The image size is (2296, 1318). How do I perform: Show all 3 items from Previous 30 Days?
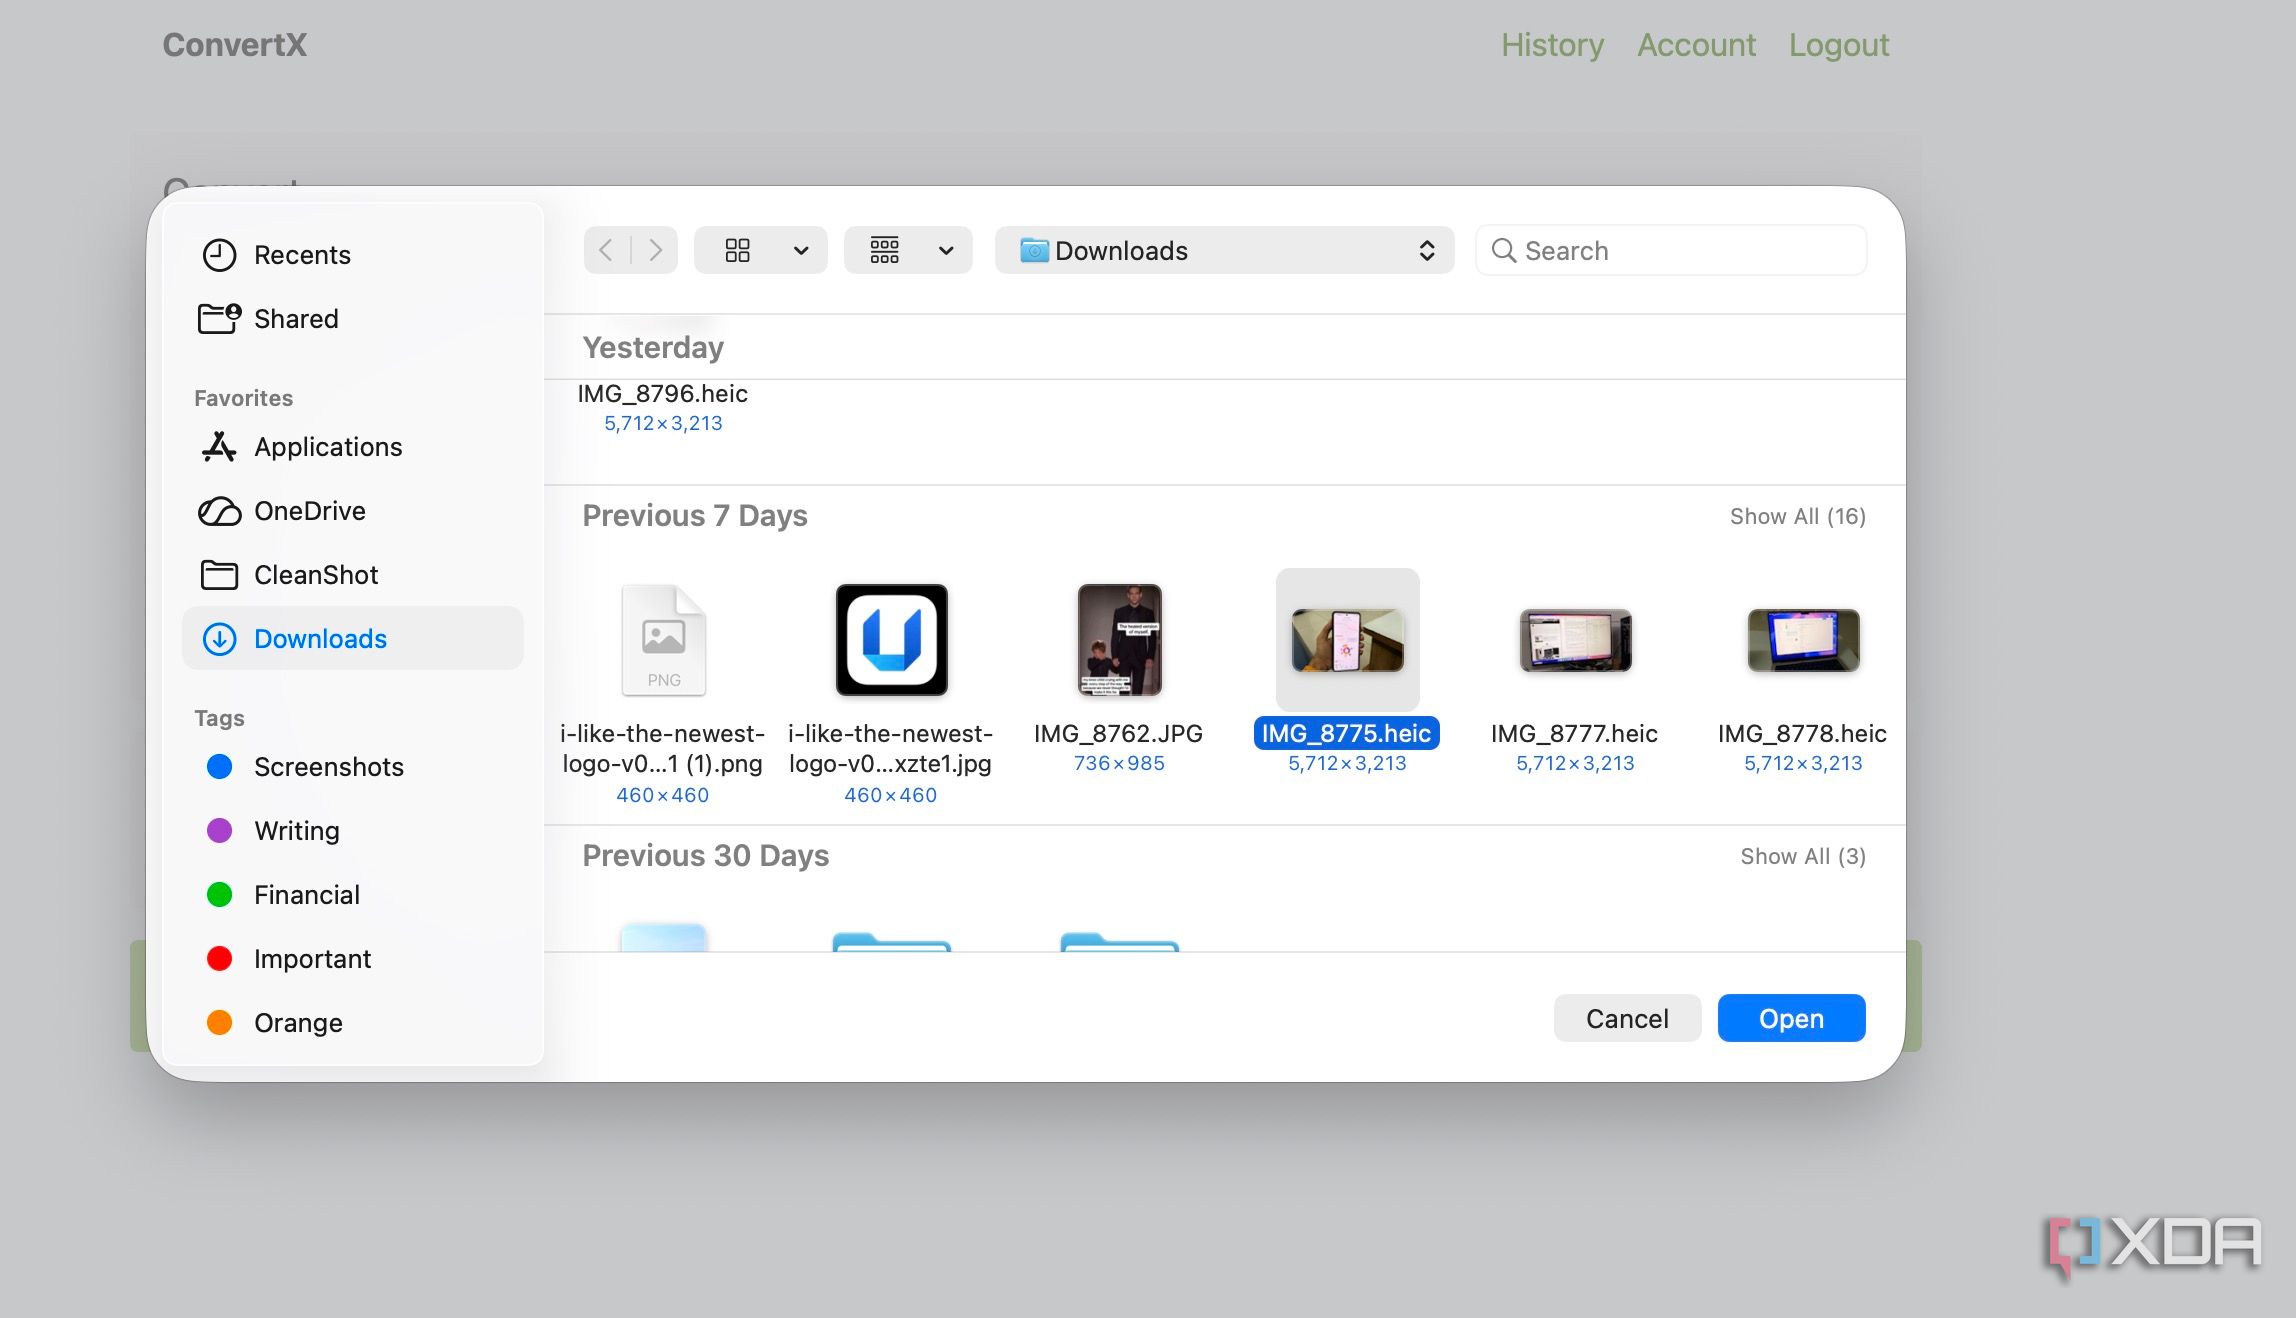click(1803, 856)
